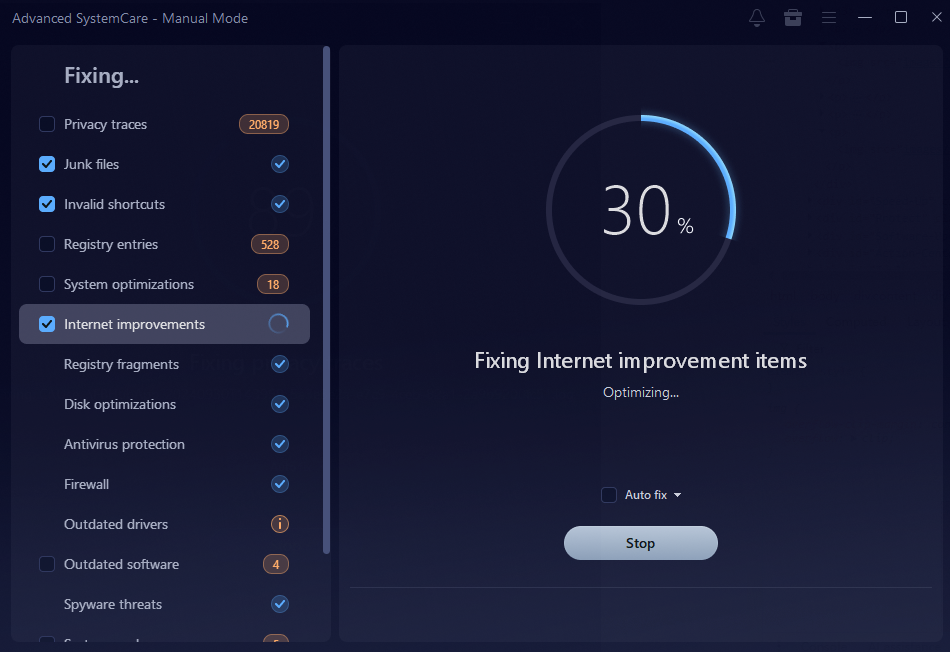Click the Junk files completed checkmark icon

click(x=280, y=164)
